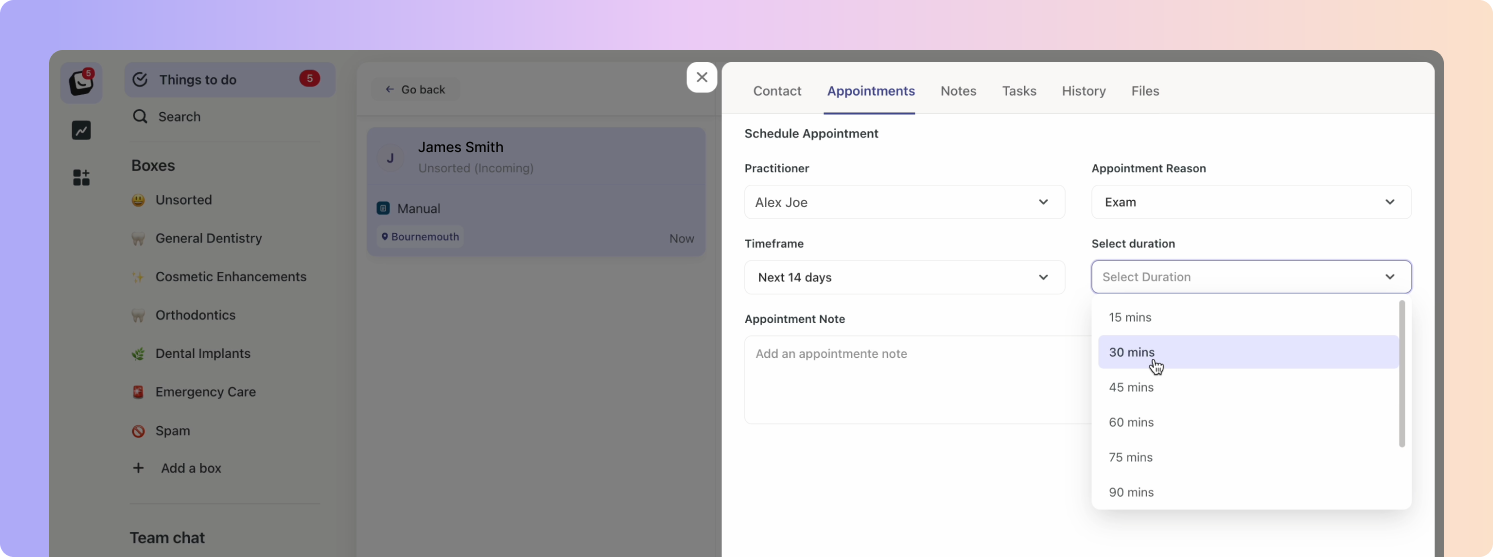Click the plus icon beside Add a box

pos(138,468)
